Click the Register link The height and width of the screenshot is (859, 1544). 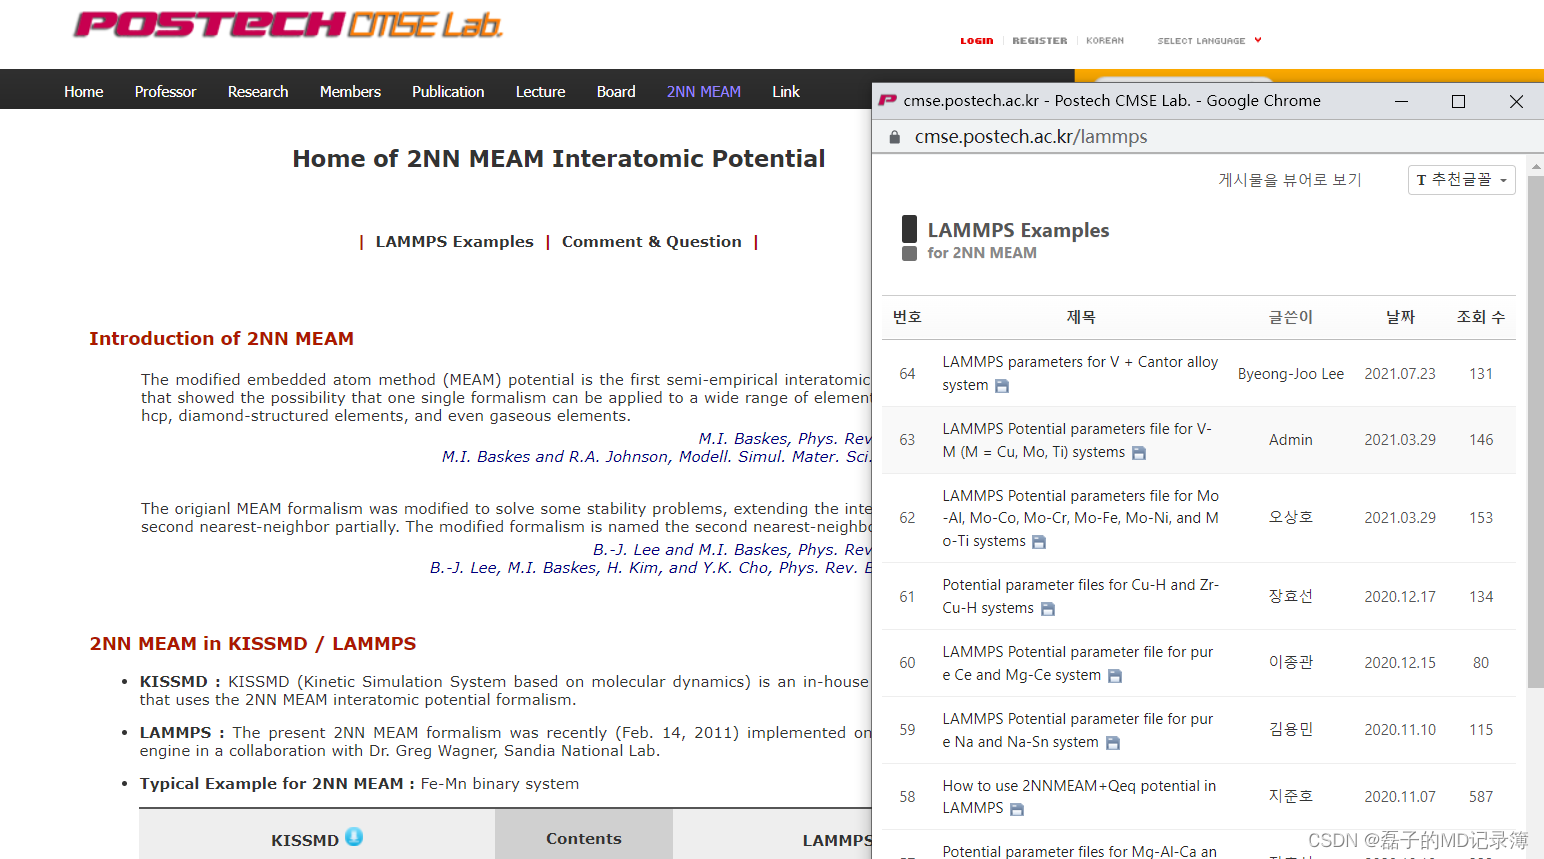click(x=1040, y=41)
